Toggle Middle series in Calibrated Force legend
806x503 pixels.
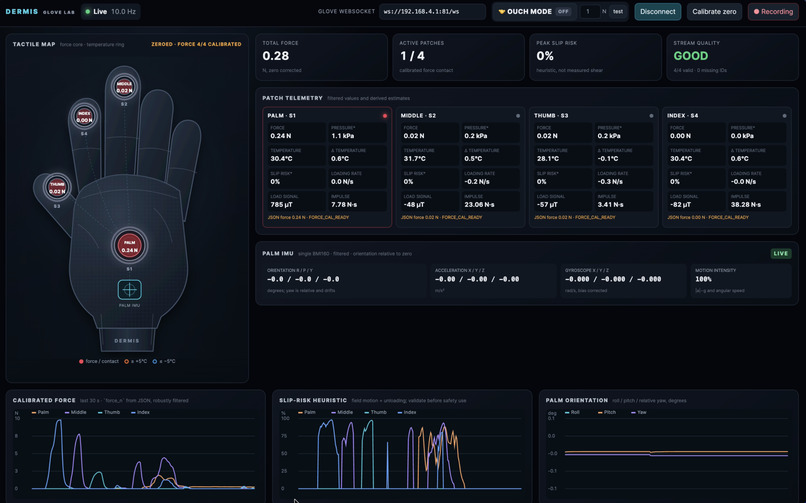point(75,412)
